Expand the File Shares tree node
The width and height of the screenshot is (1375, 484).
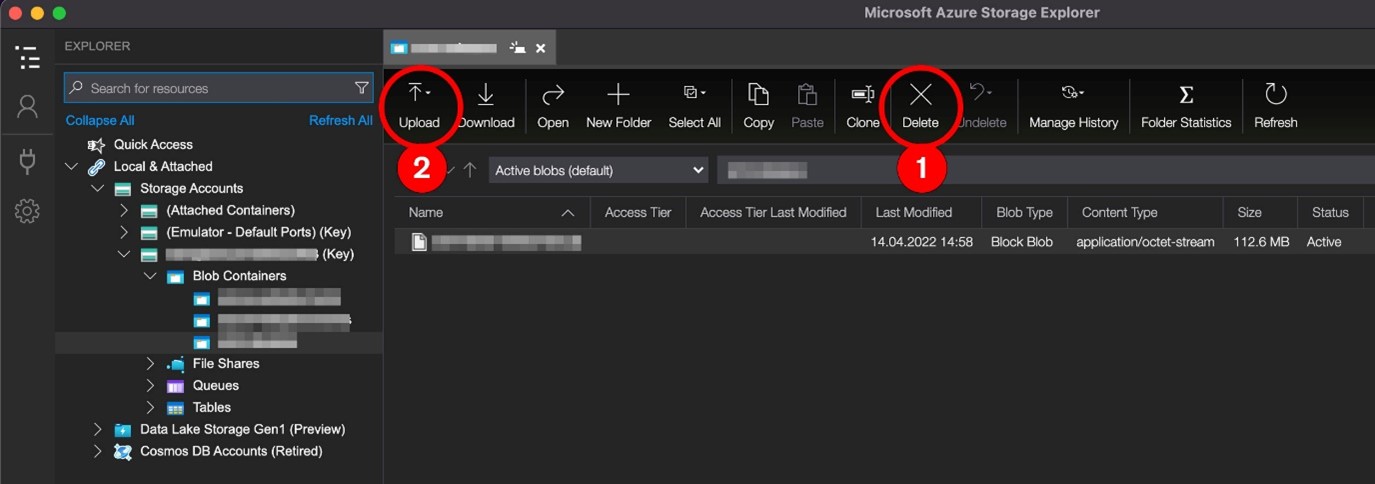[150, 364]
